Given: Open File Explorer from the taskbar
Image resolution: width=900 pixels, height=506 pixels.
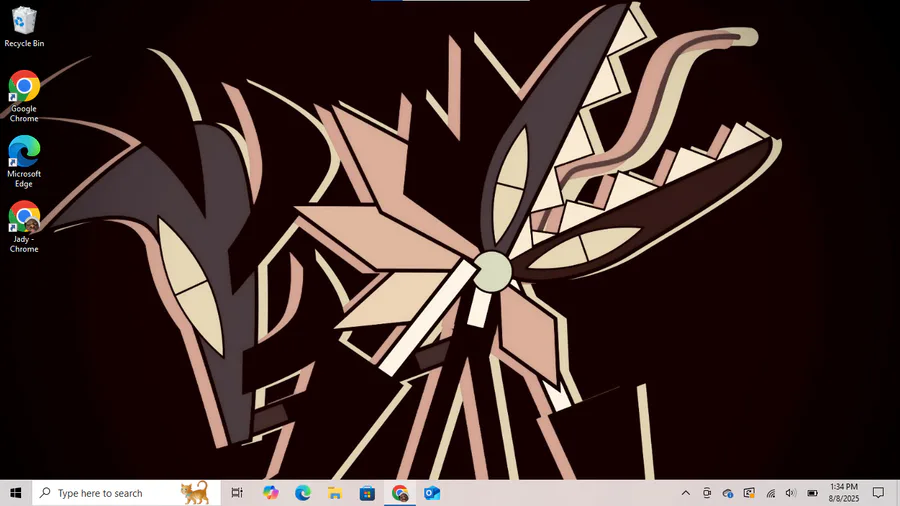Looking at the screenshot, I should (x=335, y=493).
